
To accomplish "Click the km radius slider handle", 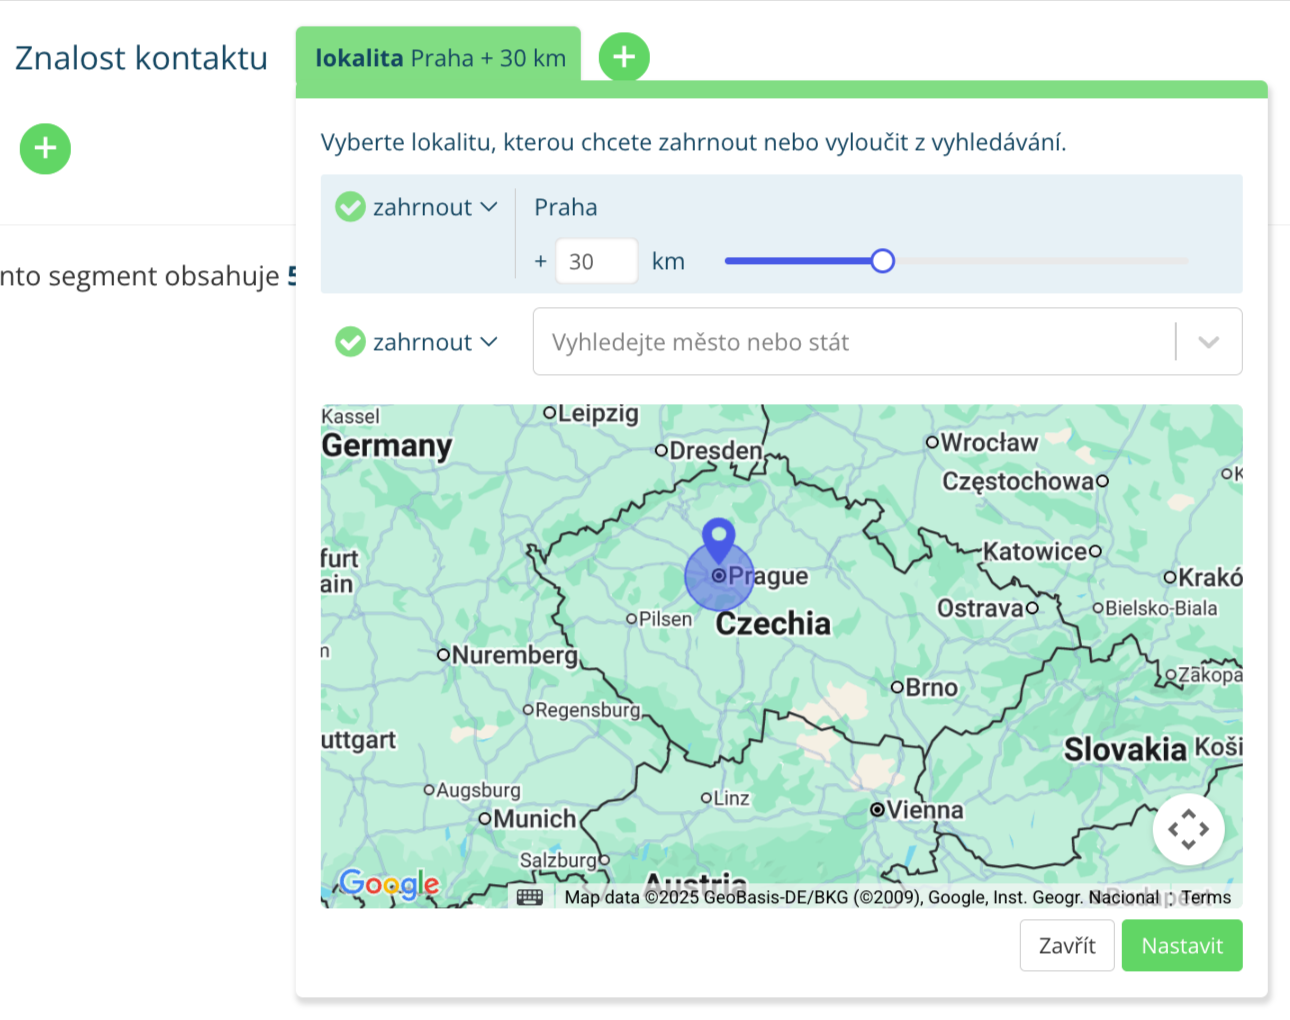I will [882, 261].
